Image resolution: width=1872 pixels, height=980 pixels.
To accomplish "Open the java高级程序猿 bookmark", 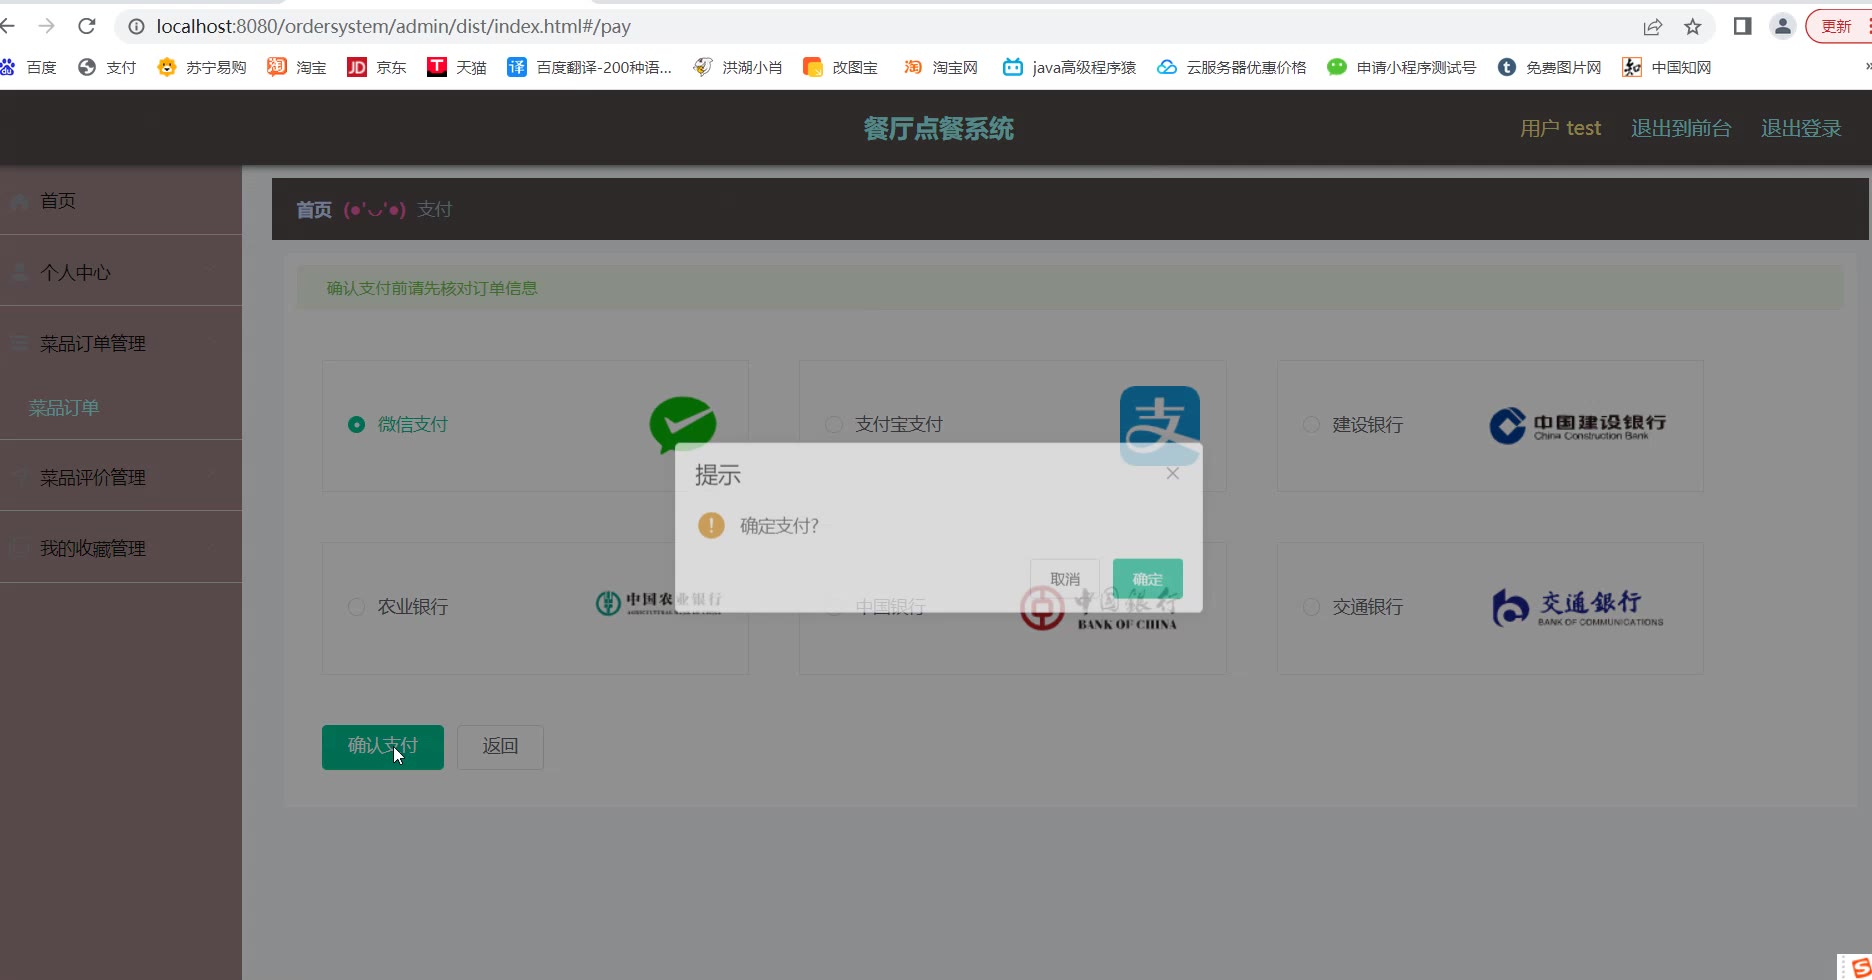I will (1070, 67).
